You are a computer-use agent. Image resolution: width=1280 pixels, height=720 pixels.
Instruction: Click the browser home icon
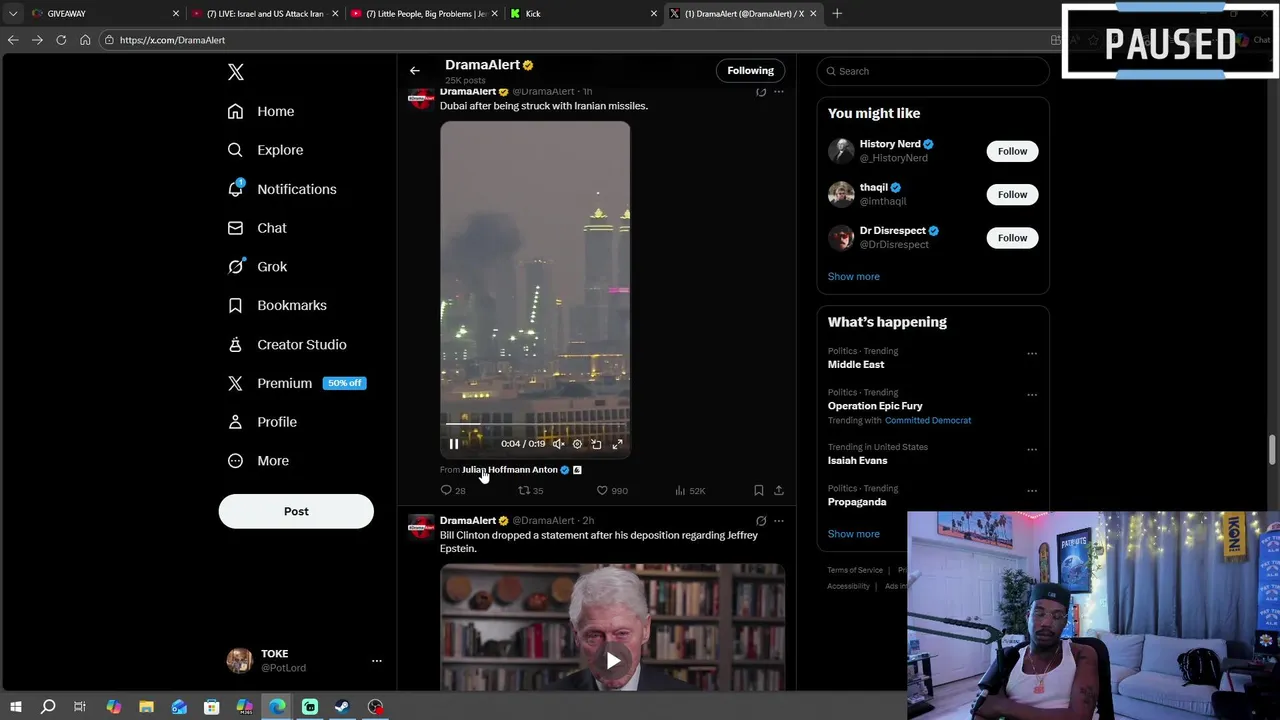85,40
